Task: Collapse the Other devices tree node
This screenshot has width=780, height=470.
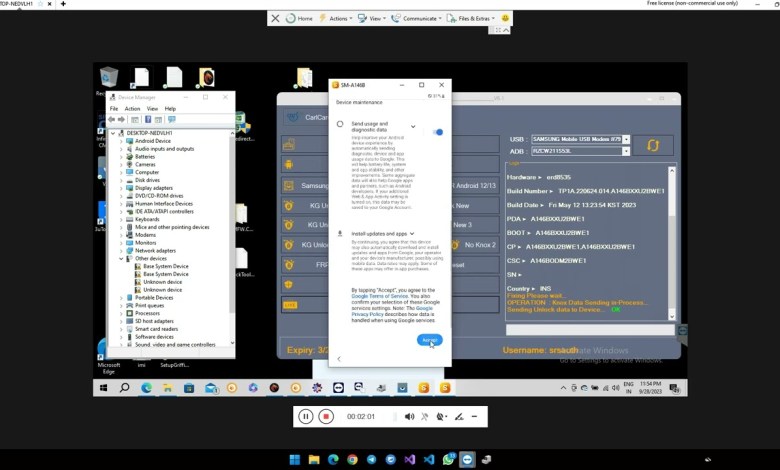Action: coord(121,259)
